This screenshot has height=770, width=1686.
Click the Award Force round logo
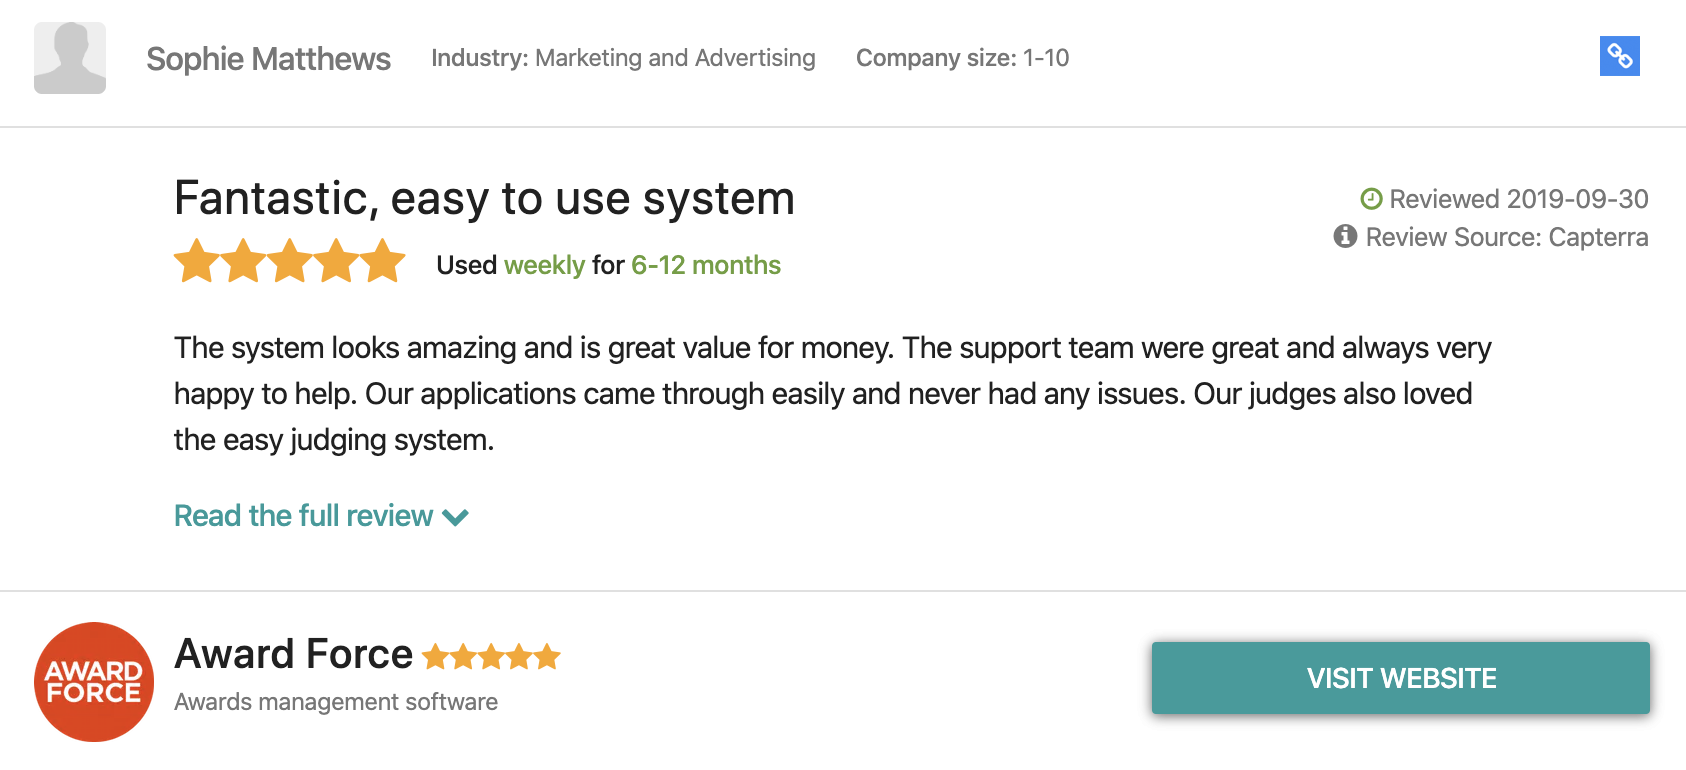tap(94, 682)
